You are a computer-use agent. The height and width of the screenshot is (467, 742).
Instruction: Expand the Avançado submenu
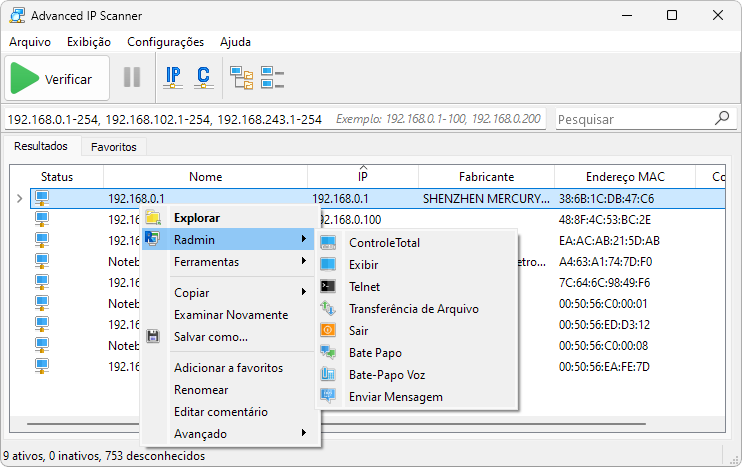(200, 434)
